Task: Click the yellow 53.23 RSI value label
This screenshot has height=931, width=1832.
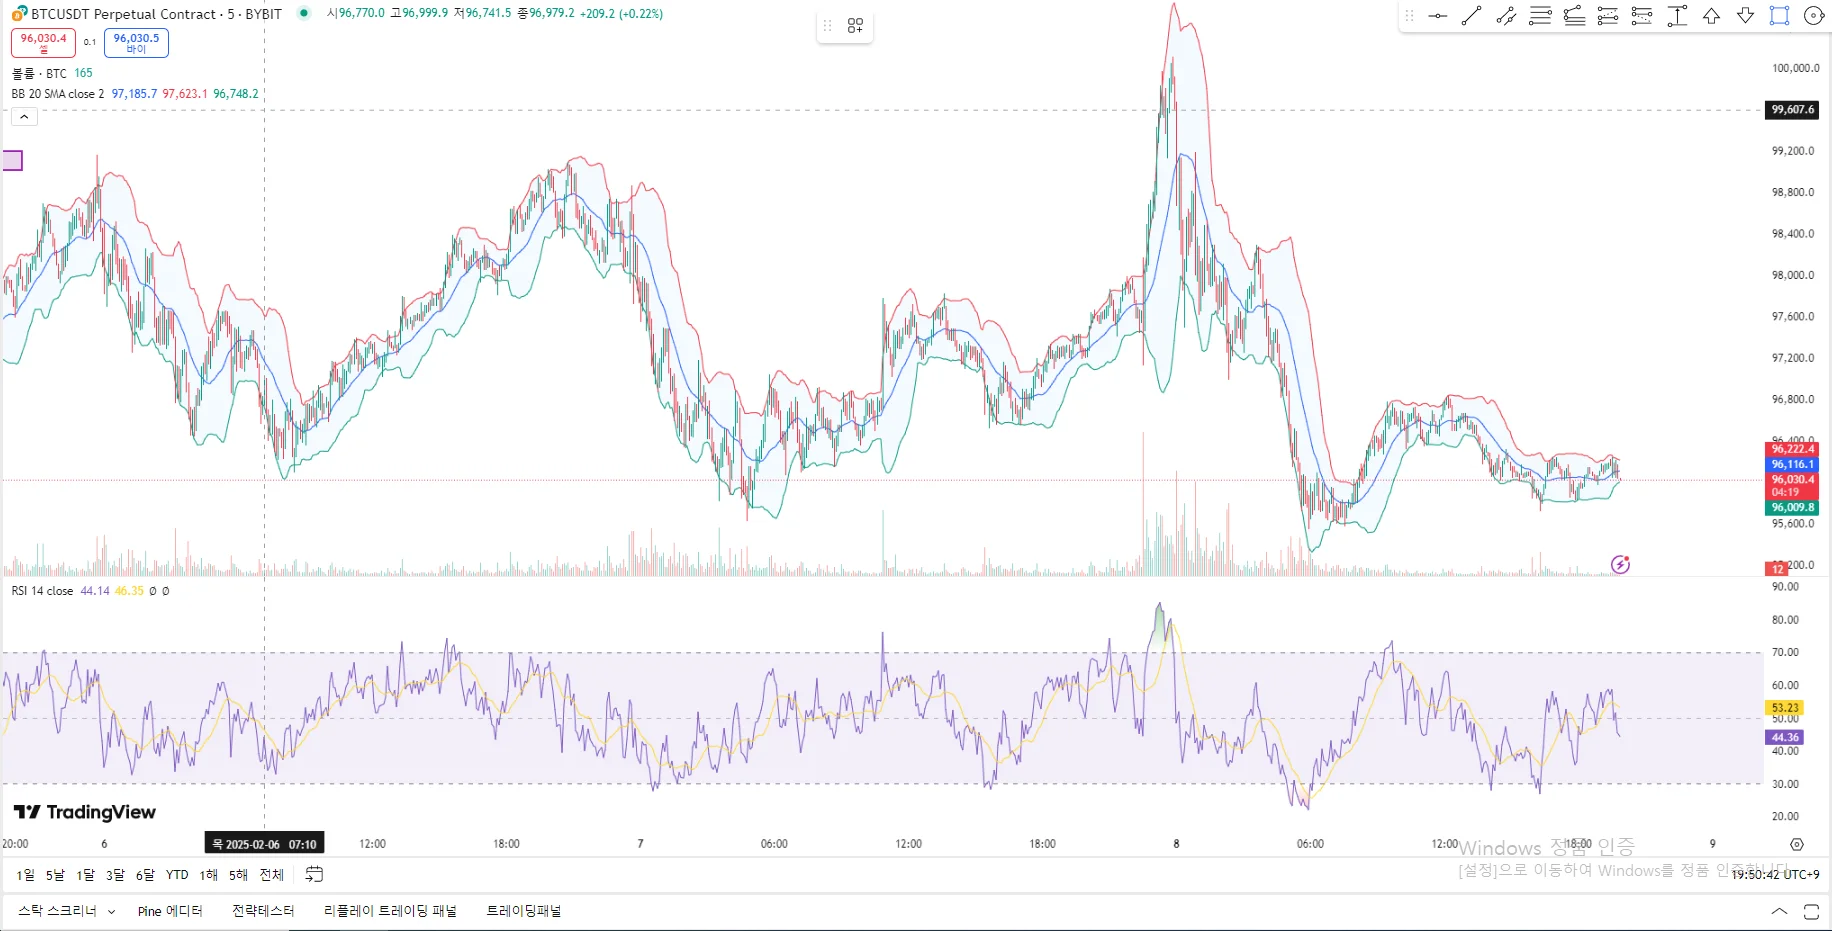Action: (1785, 708)
